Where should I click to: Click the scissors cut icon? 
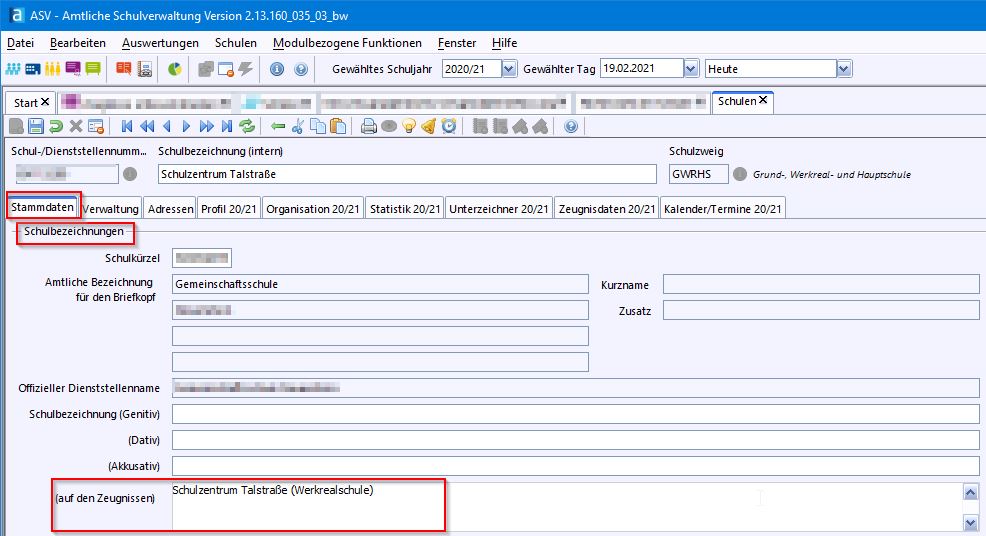[298, 126]
